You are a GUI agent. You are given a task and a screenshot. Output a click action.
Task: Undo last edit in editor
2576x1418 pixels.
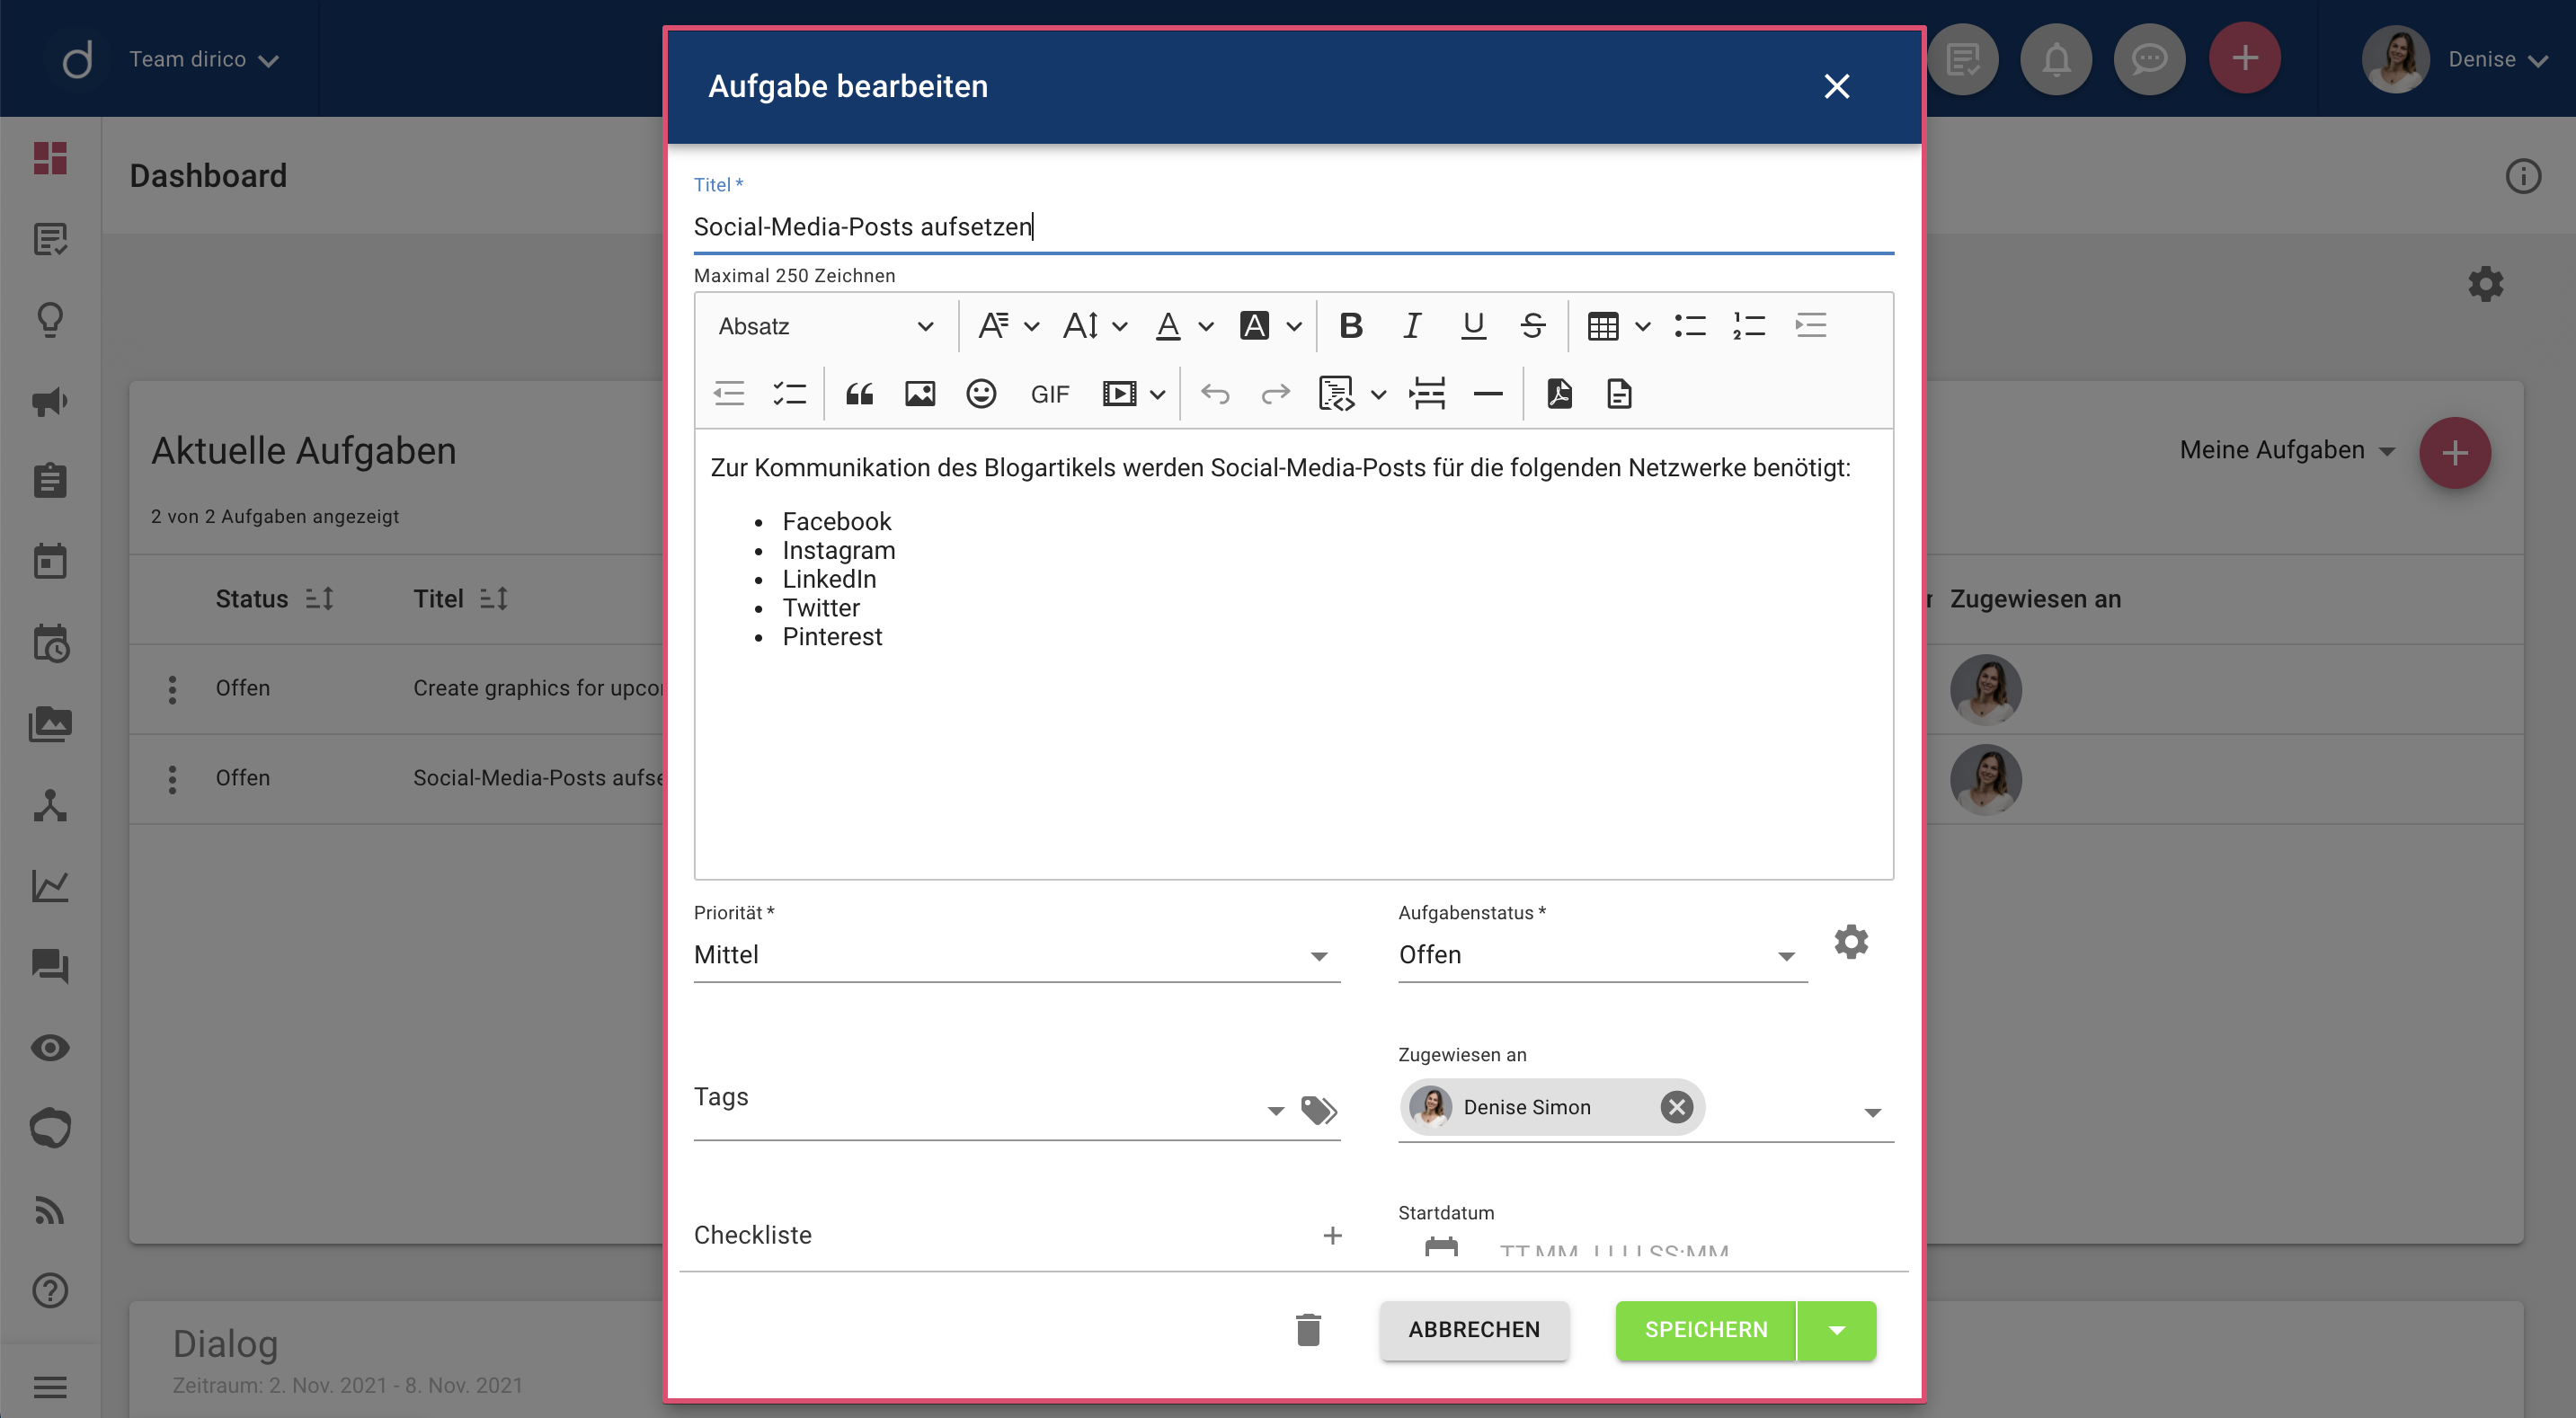point(1215,394)
